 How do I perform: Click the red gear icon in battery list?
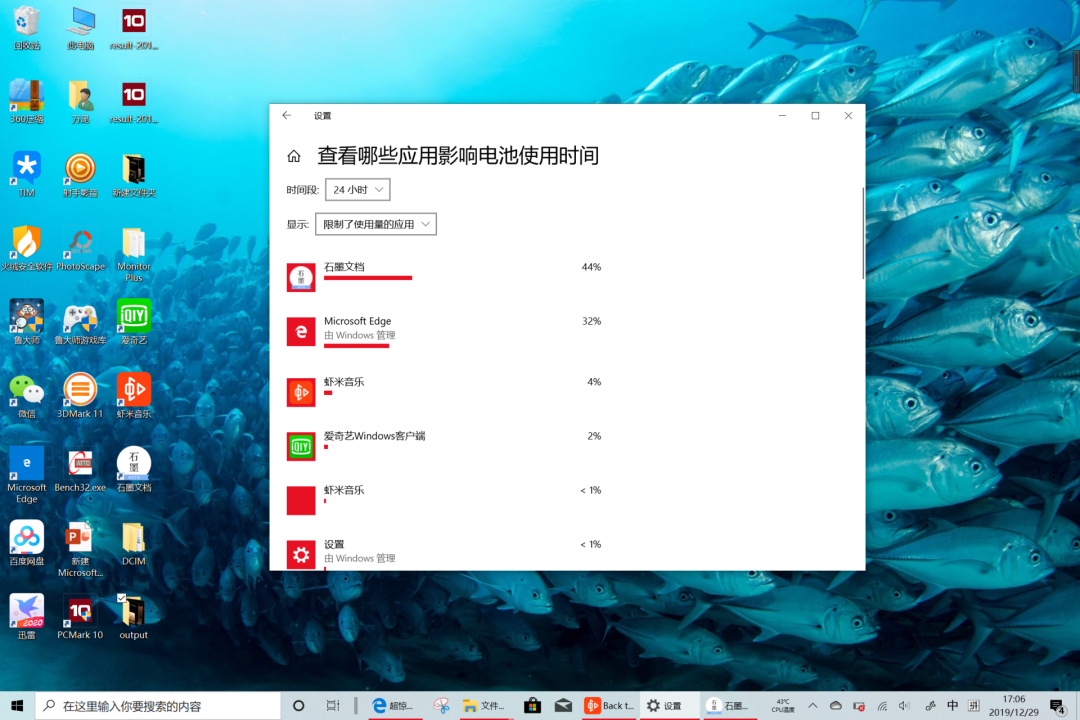pos(301,555)
